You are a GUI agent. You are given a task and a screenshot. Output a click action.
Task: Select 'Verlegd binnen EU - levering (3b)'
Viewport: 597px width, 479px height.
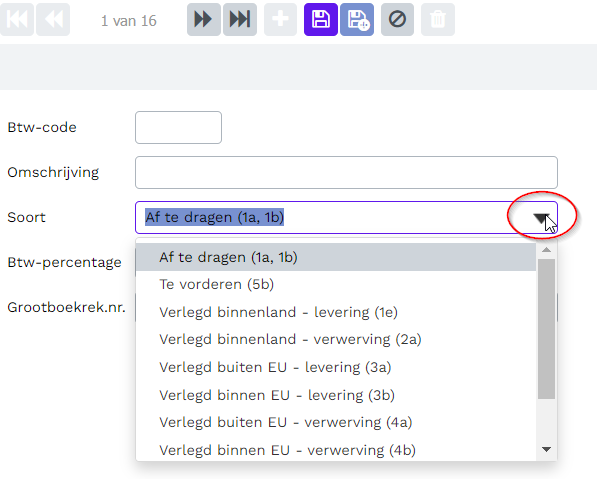coord(336,395)
